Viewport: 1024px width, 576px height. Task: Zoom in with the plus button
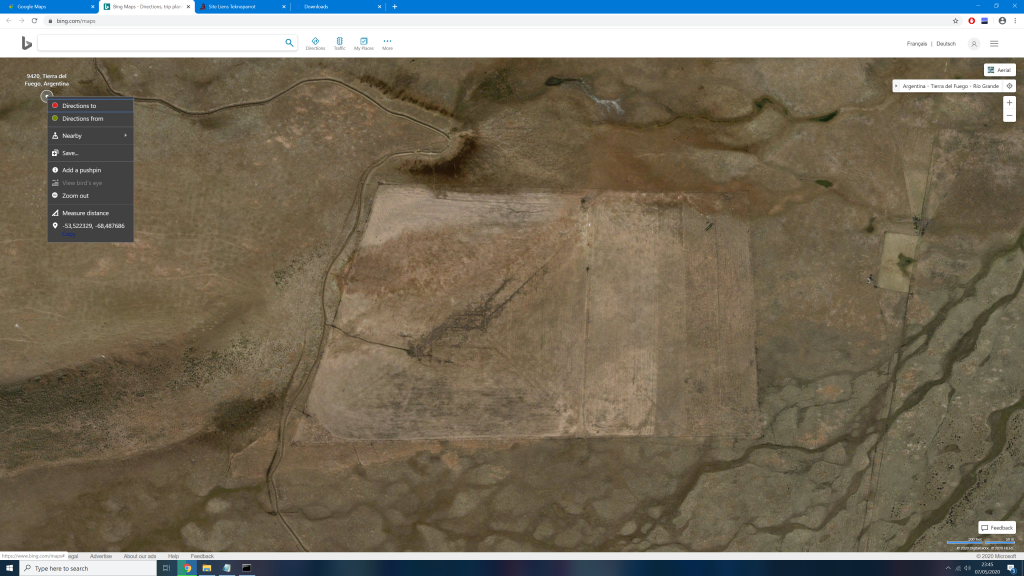pyautogui.click(x=1009, y=103)
